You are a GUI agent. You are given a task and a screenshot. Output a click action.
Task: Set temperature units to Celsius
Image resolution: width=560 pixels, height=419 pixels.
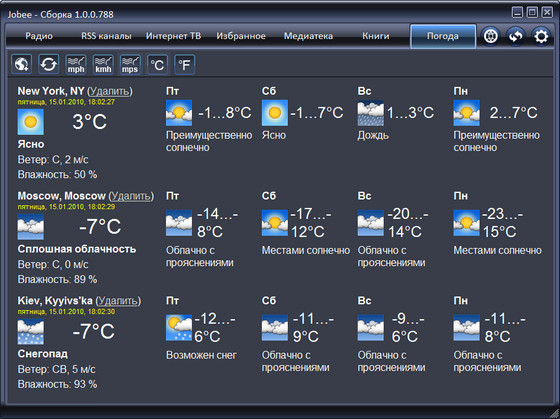pos(157,64)
